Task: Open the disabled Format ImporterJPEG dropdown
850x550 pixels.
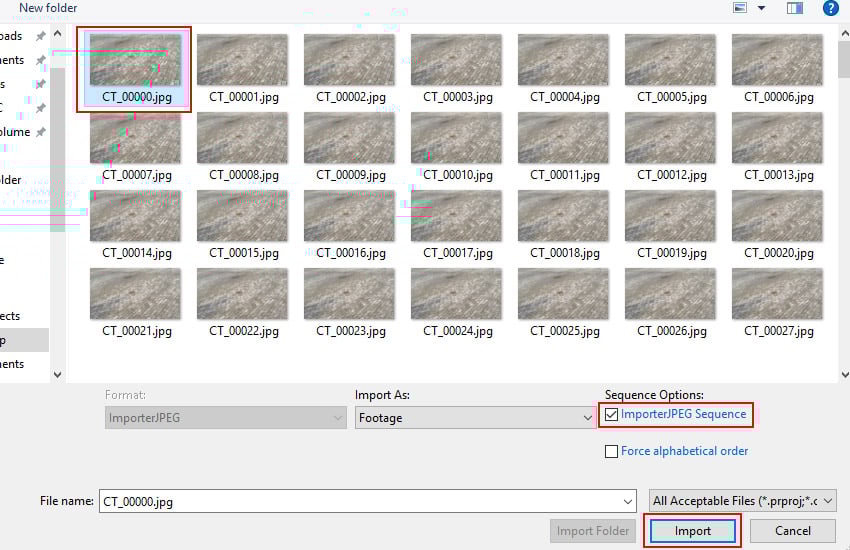Action: (226, 418)
